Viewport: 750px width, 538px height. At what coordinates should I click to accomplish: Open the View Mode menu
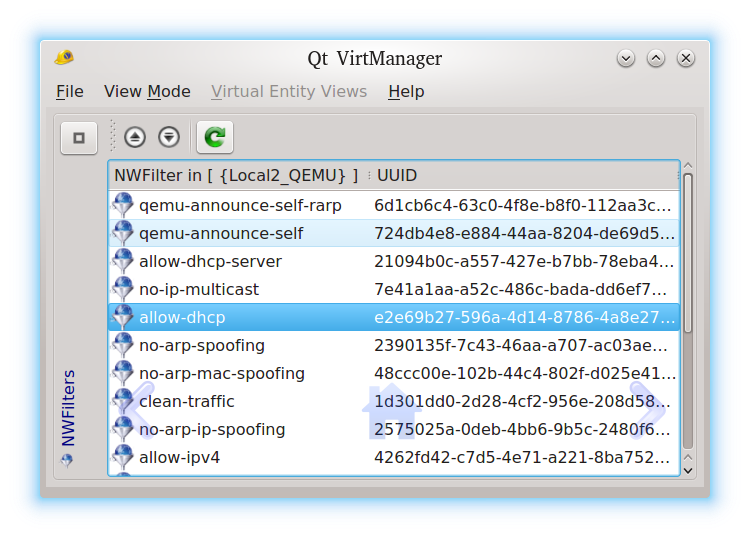[147, 91]
